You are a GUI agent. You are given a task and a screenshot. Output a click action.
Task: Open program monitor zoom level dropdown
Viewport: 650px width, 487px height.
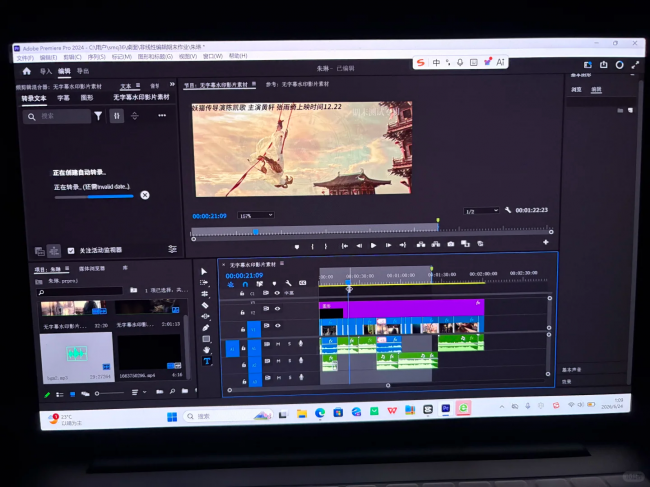(255, 216)
